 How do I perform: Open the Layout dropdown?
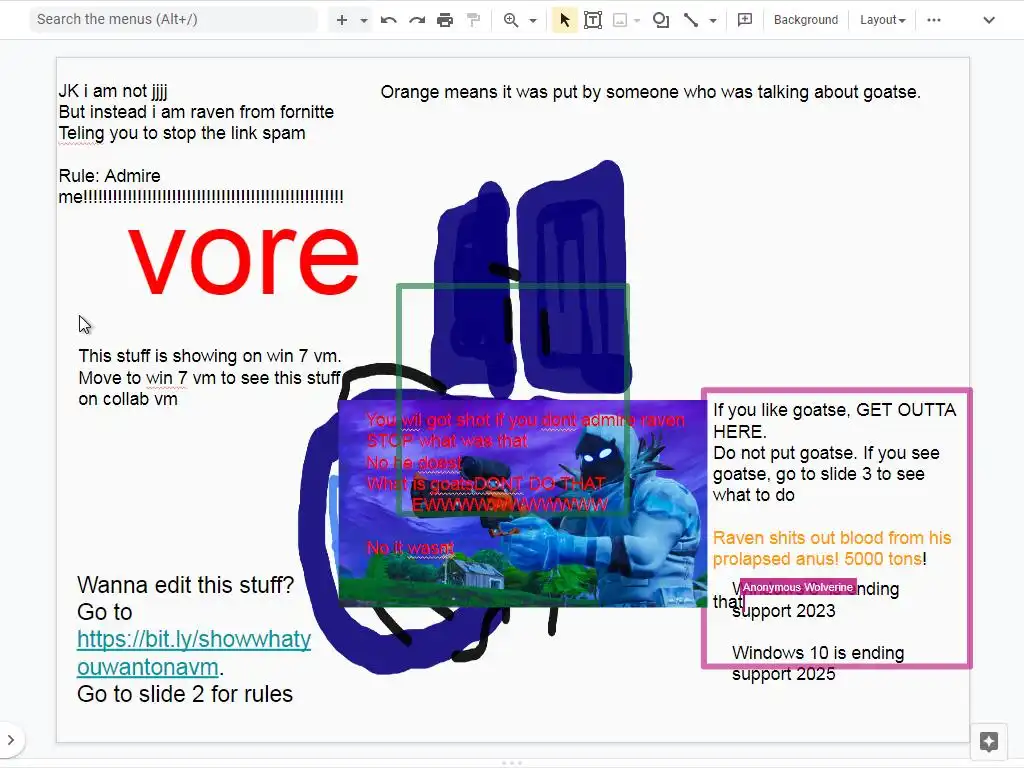[882, 20]
